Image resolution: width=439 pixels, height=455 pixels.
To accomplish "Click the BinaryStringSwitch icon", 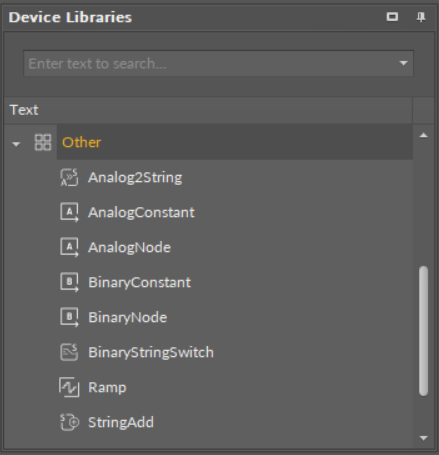I will pyautogui.click(x=69, y=352).
